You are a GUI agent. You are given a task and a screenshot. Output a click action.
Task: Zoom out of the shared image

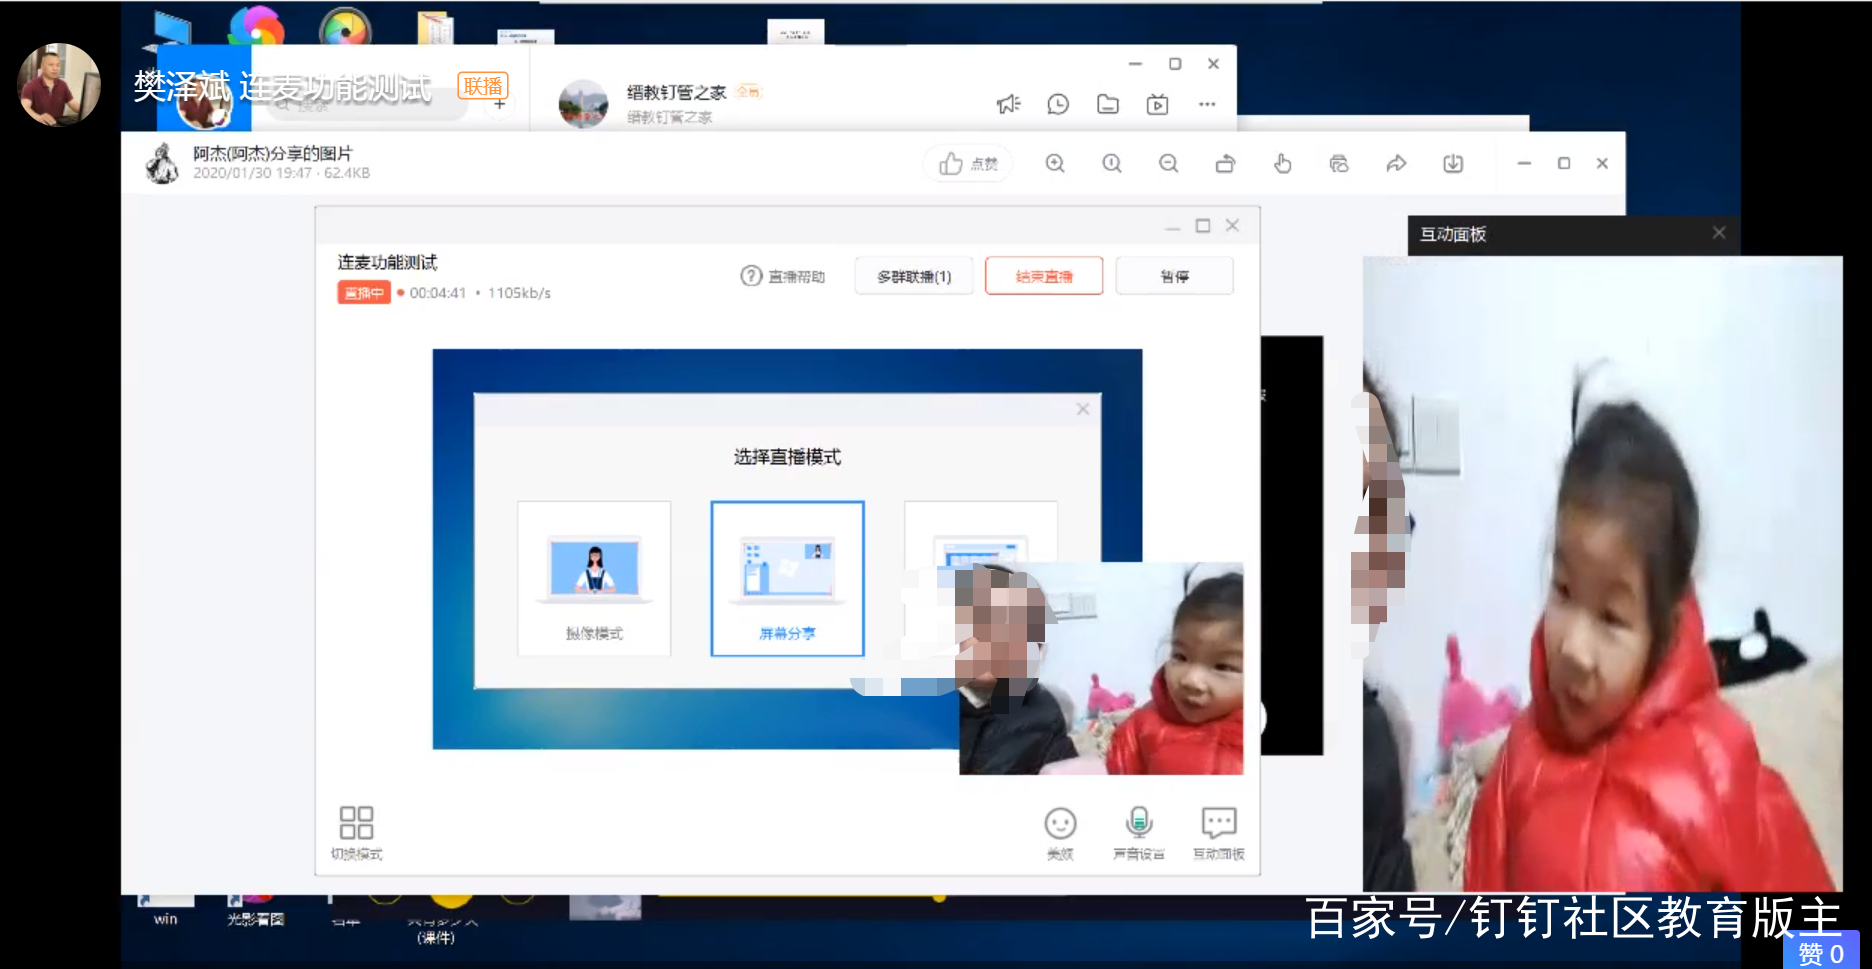coord(1168,163)
